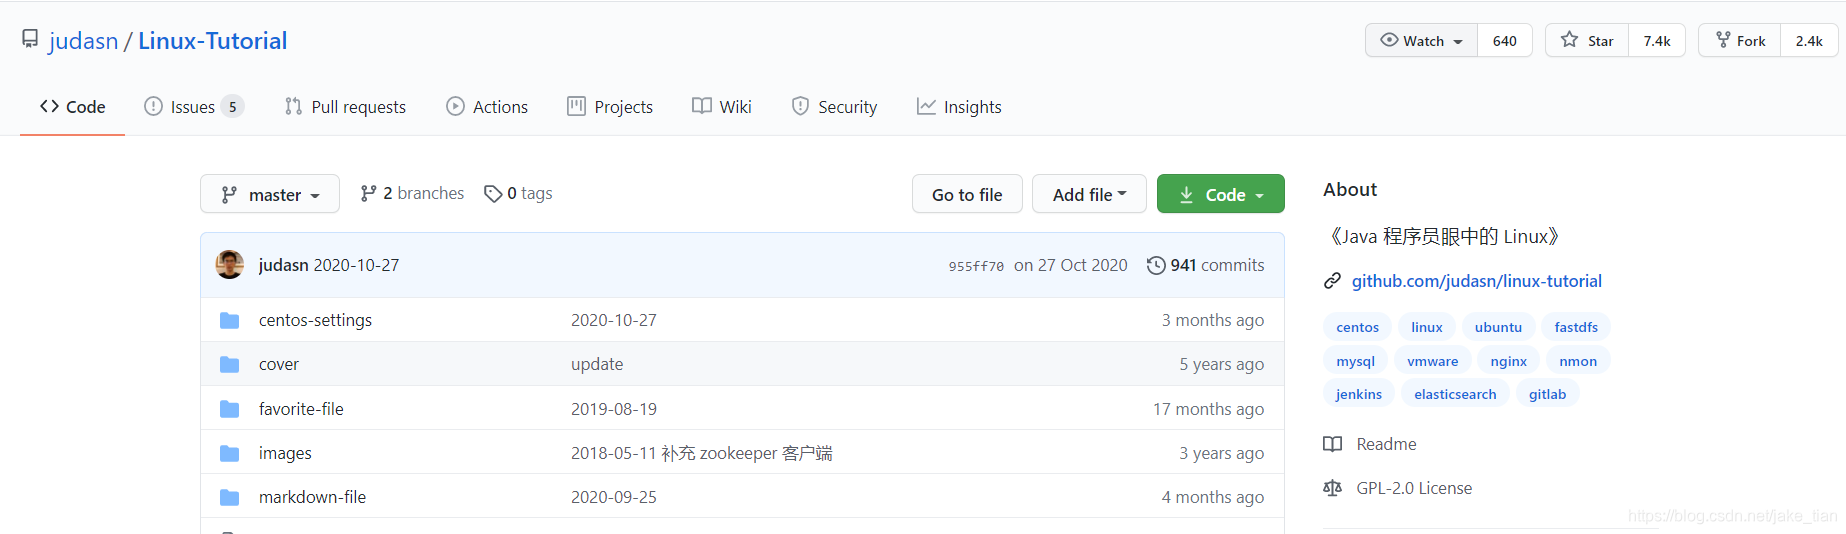The width and height of the screenshot is (1846, 534).
Task: Open the markdown-file folder
Action: point(312,497)
